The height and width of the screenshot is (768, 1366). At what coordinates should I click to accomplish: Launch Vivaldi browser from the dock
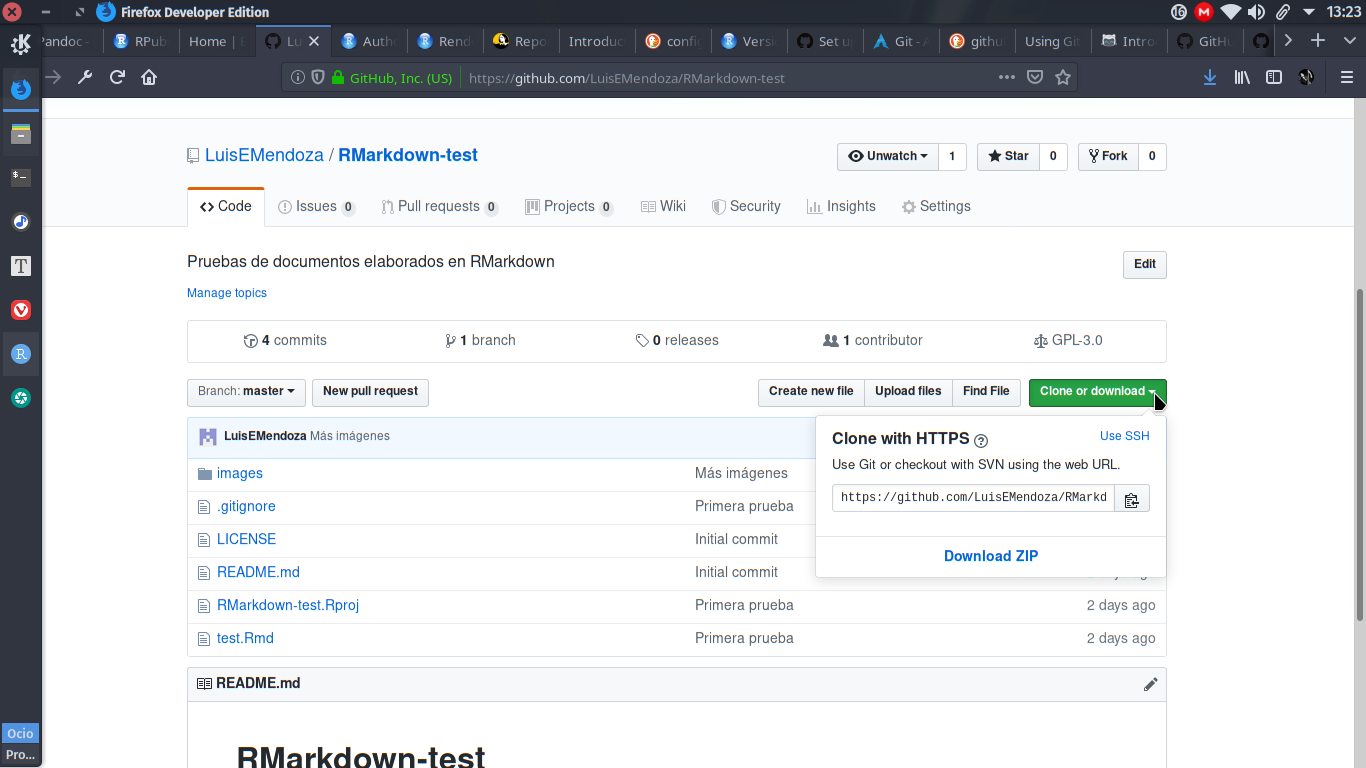21,310
